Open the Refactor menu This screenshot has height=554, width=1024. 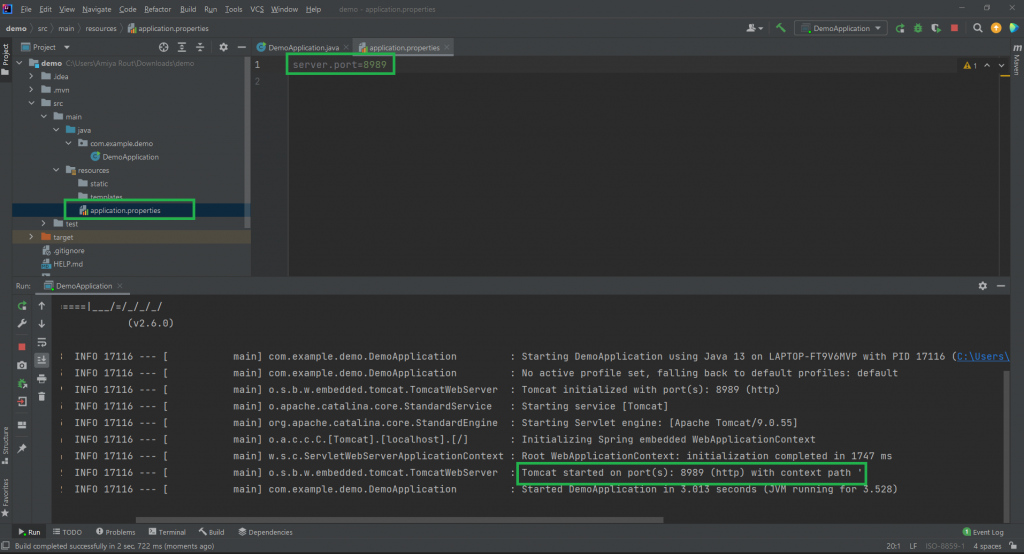(x=157, y=9)
